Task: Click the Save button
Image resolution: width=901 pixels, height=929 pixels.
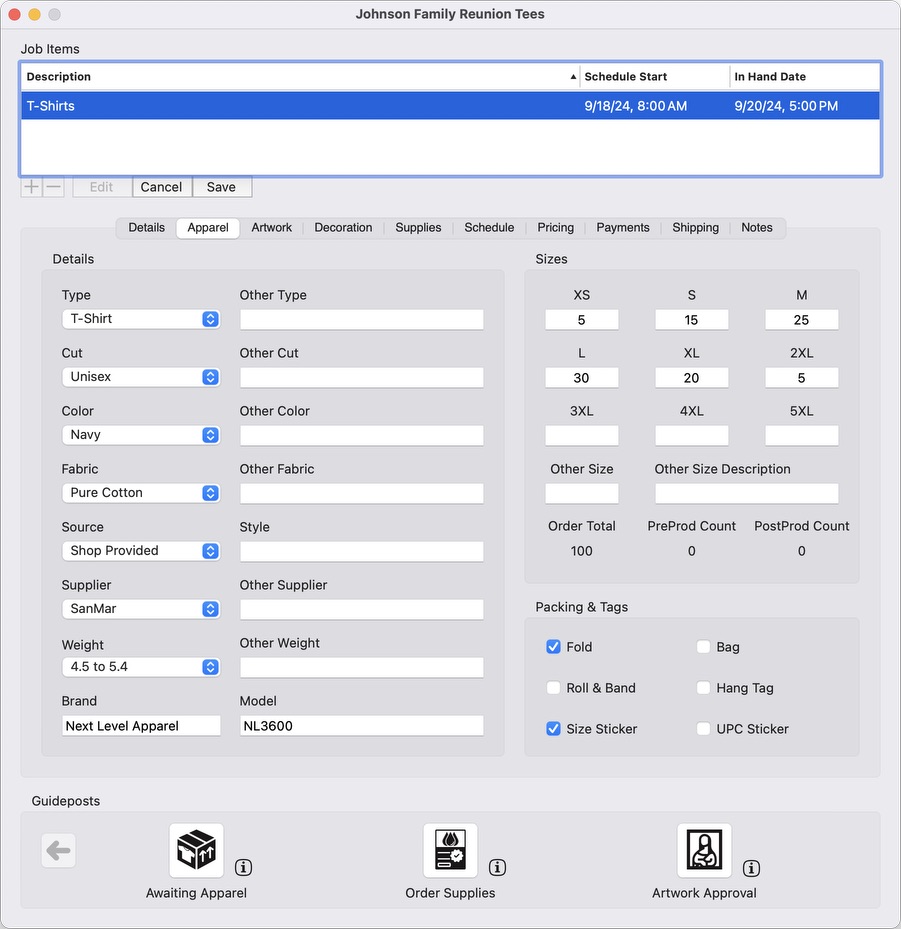Action: [221, 187]
